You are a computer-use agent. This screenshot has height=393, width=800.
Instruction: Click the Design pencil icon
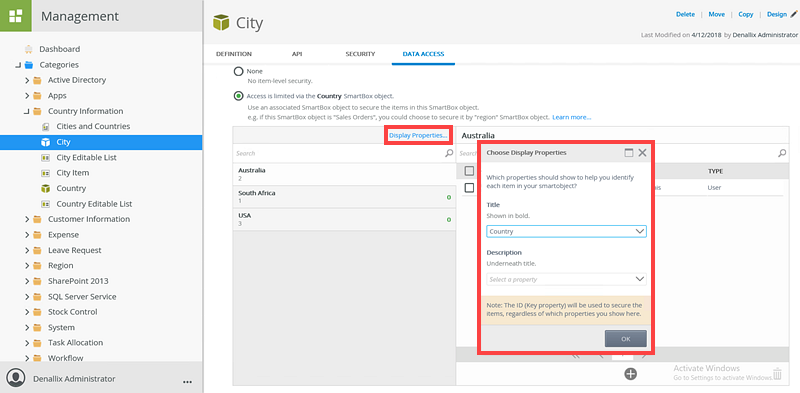(x=793, y=14)
